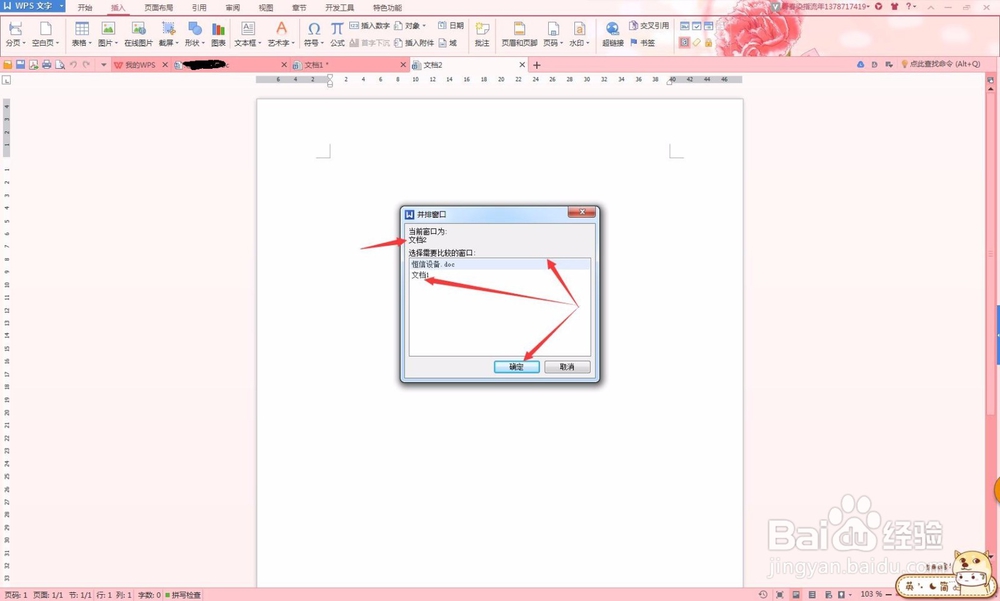Insert a 超链接 hyperlink
Image resolution: width=1000 pixels, height=601 pixels.
coord(613,34)
